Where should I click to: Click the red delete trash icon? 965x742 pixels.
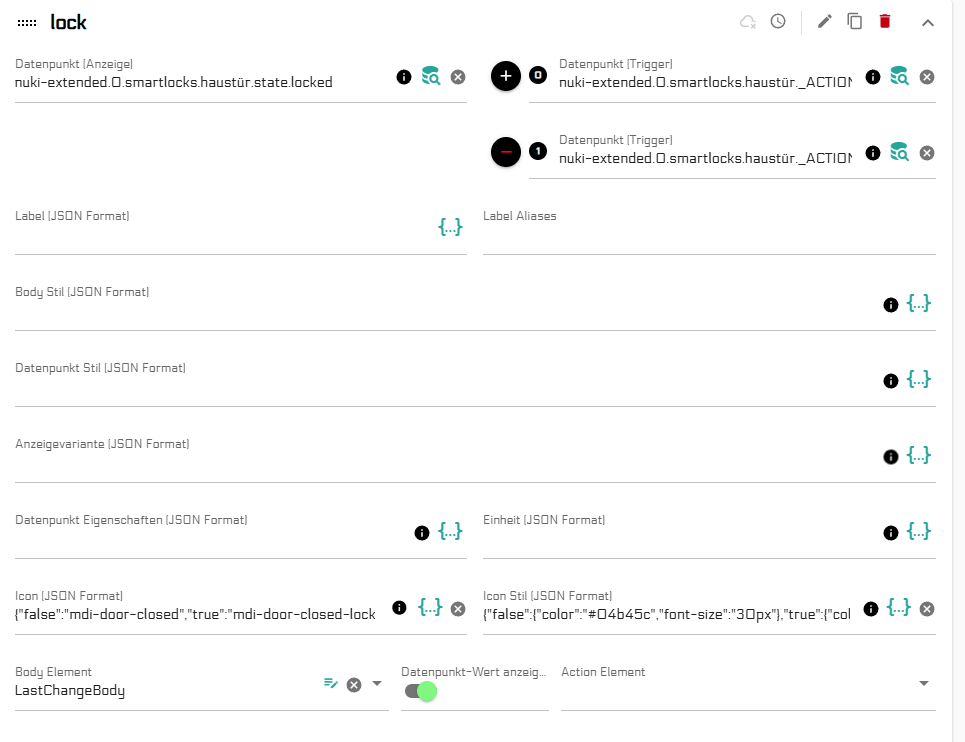pyautogui.click(x=884, y=21)
